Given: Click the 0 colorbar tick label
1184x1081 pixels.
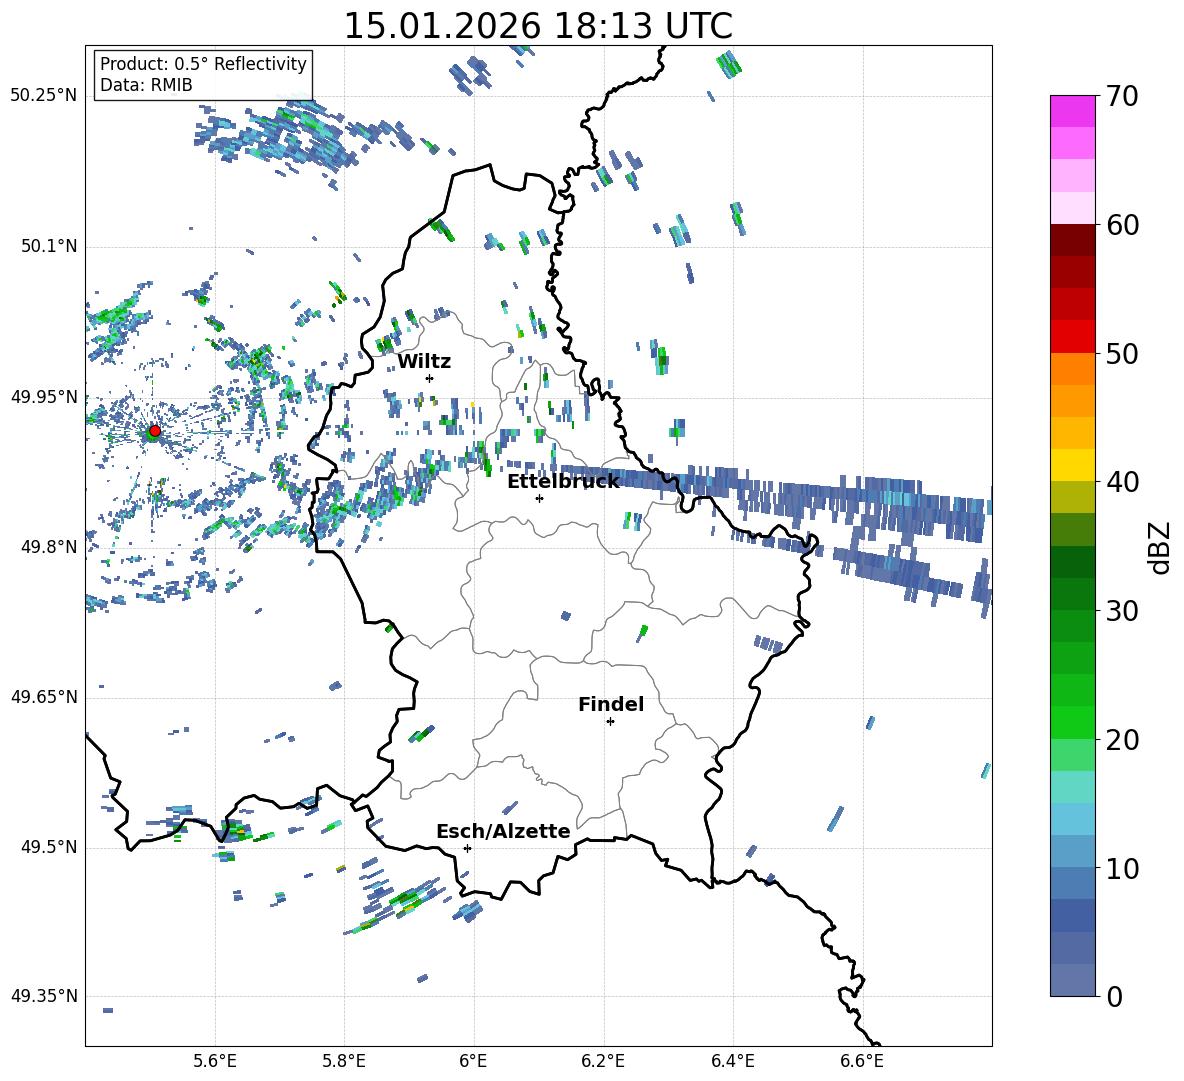Looking at the screenshot, I should [1114, 996].
